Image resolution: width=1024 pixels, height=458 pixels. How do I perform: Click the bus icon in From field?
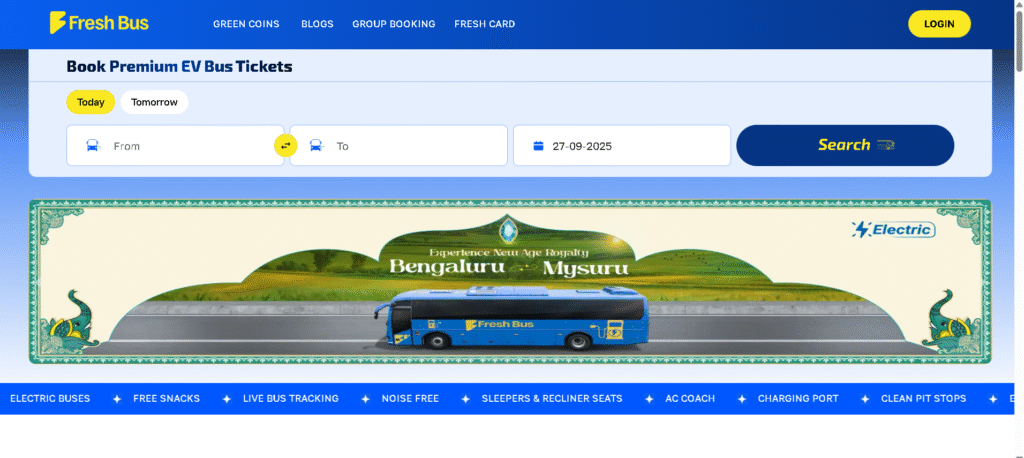93,146
